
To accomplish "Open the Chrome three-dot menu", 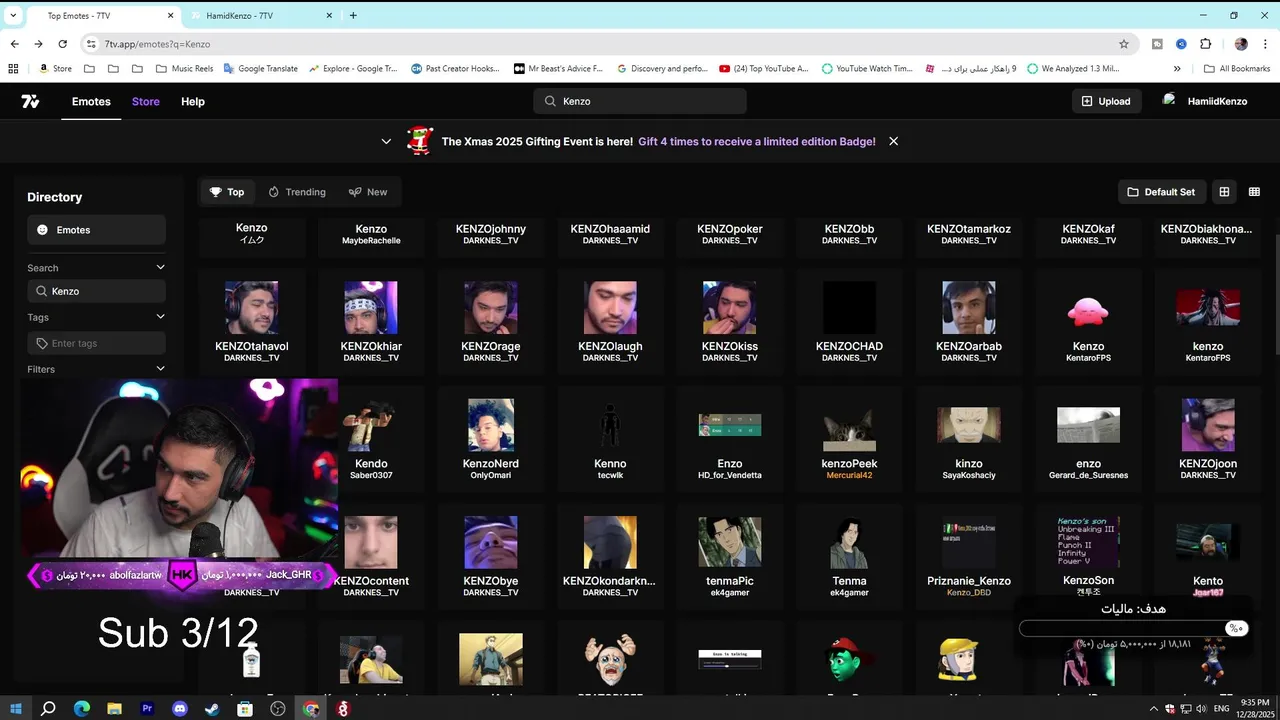I will point(1266,44).
